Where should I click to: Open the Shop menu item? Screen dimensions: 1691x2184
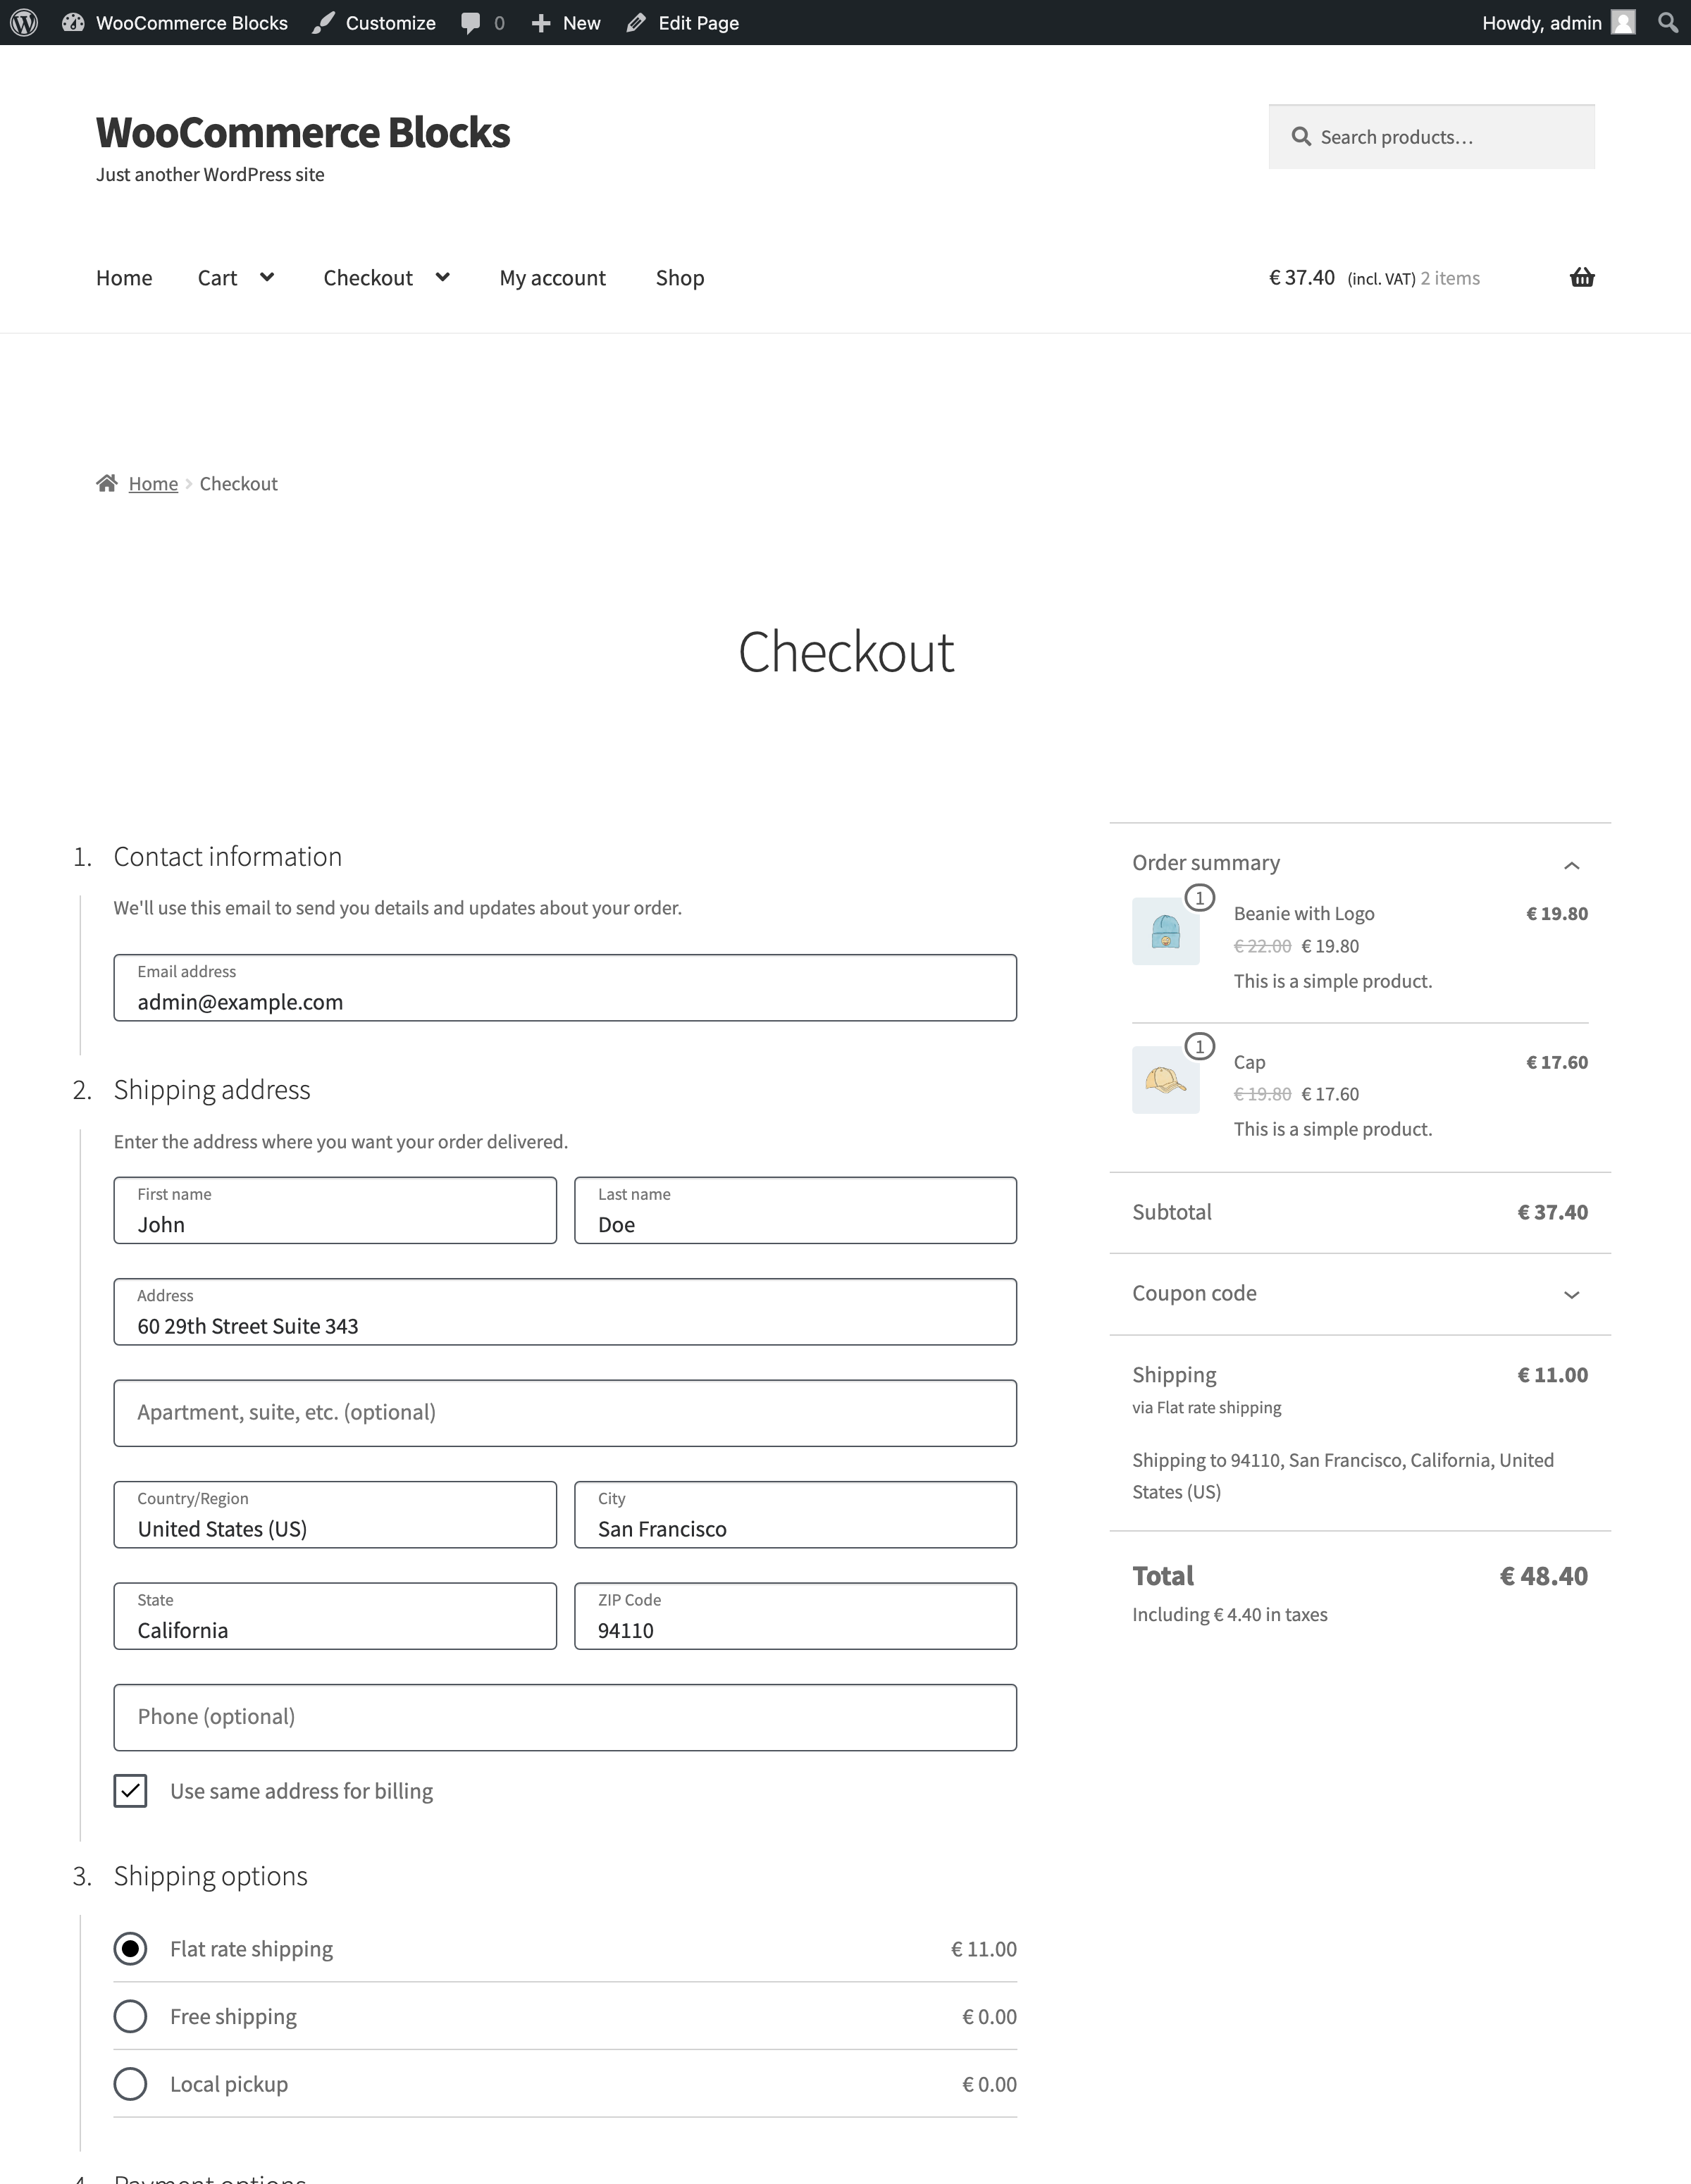[680, 277]
